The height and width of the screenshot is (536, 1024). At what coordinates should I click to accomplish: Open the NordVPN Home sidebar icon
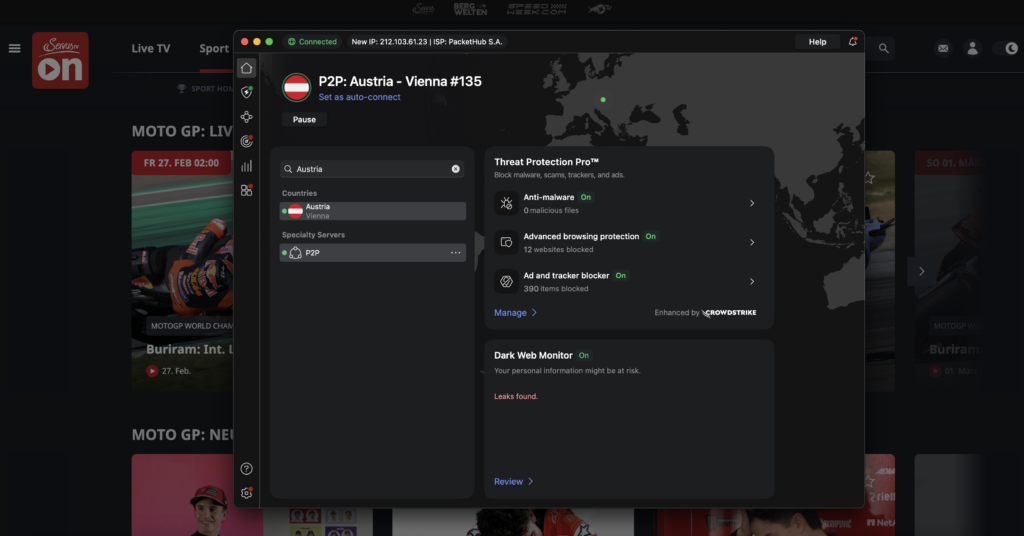(246, 68)
